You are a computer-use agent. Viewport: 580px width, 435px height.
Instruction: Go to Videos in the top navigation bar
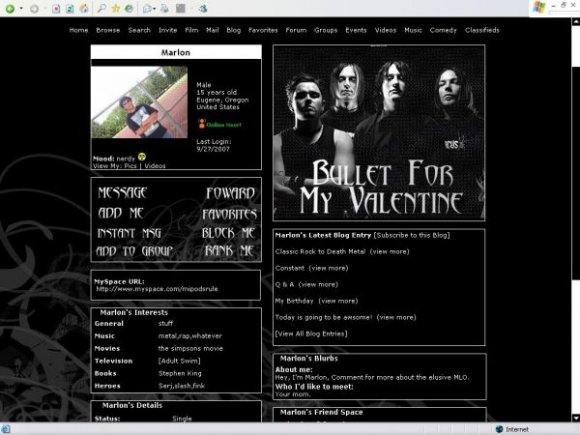point(385,30)
